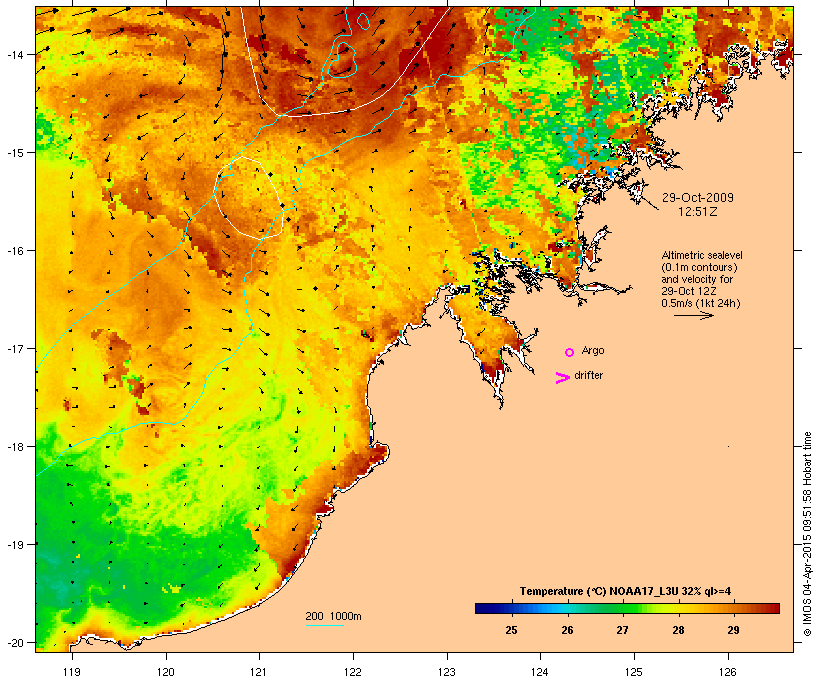Click the white polygon contour near 121E 15.5S
This screenshot has width=820, height=680.
pos(249,198)
